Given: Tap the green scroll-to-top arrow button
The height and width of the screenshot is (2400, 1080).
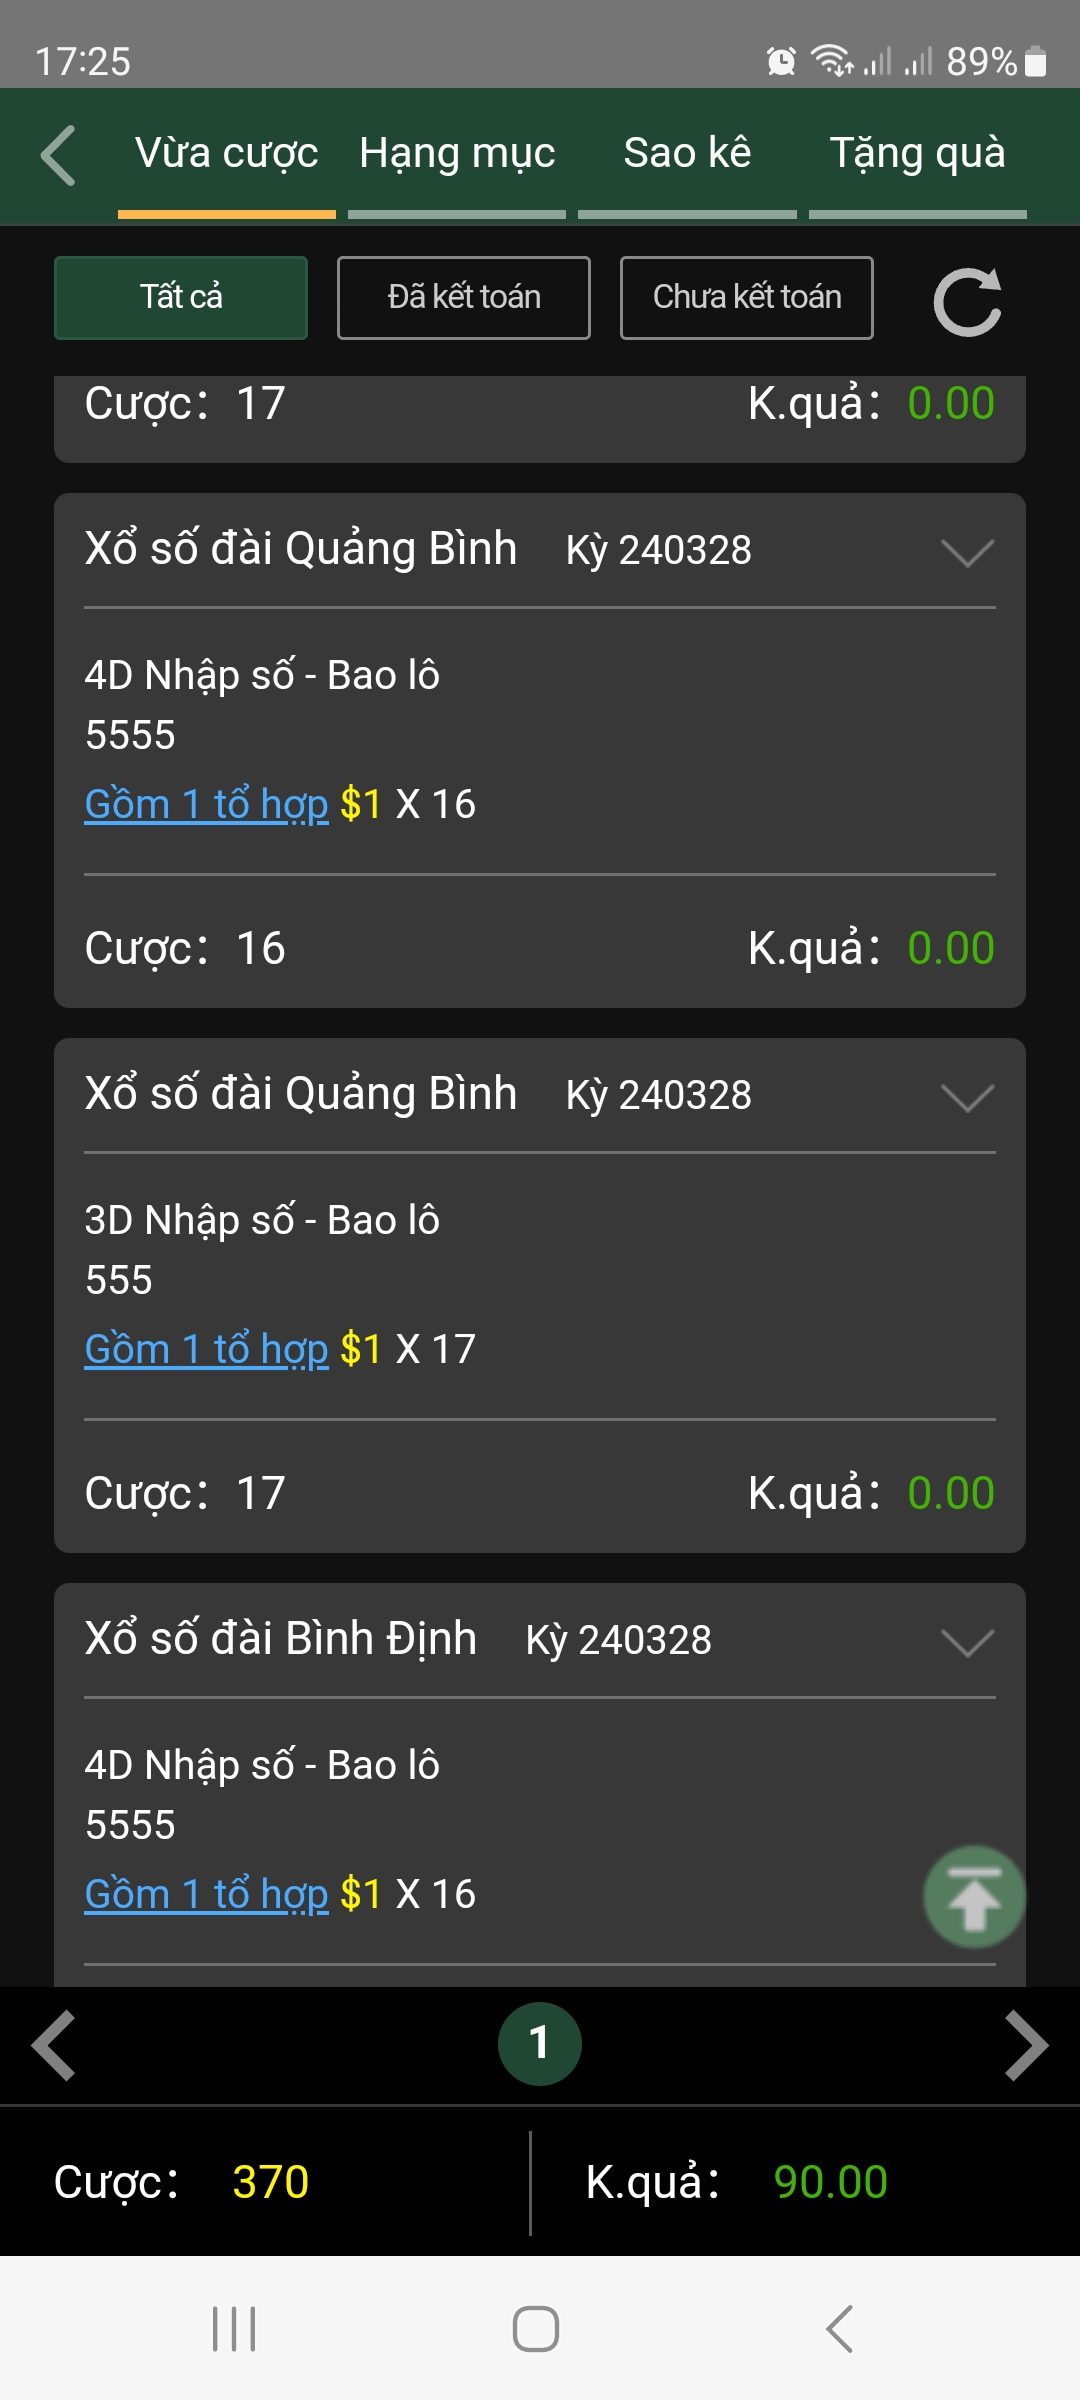Looking at the screenshot, I should click(x=974, y=1896).
